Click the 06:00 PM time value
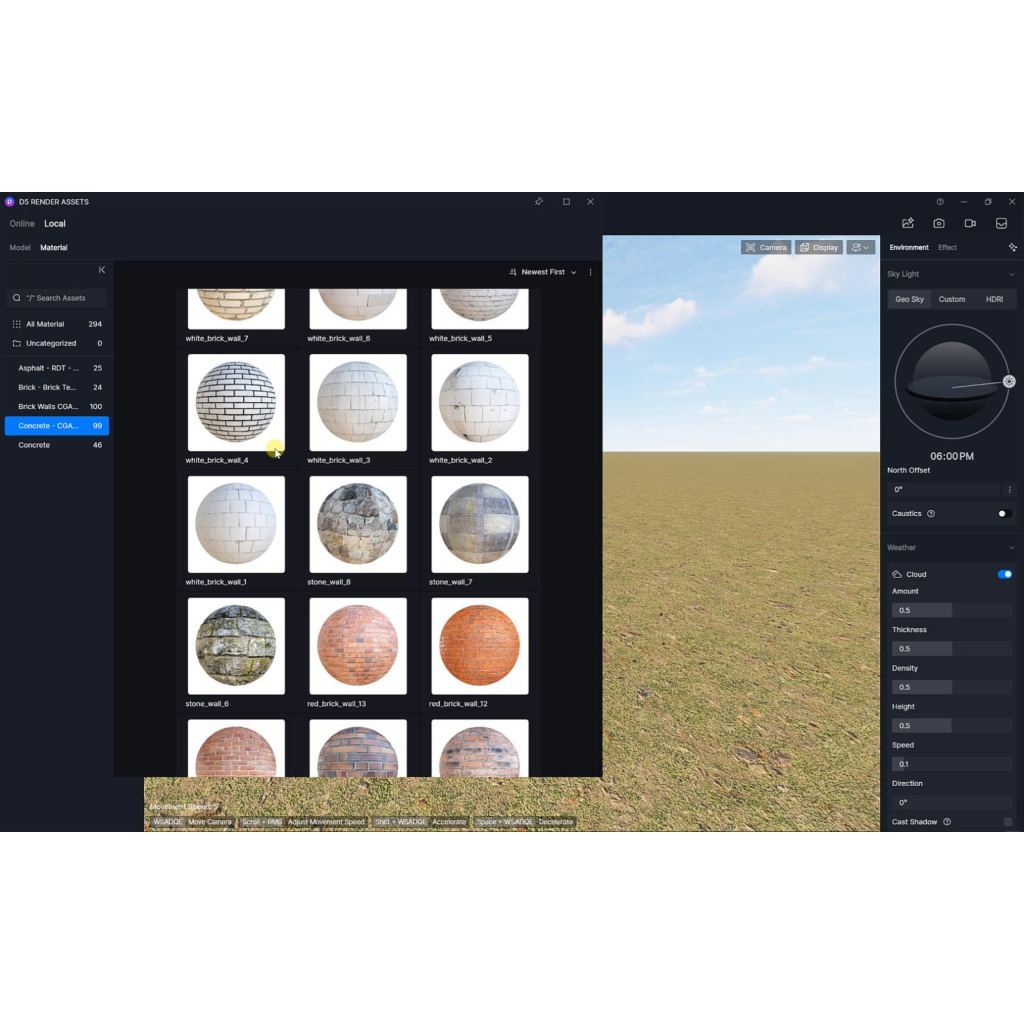 (952, 456)
